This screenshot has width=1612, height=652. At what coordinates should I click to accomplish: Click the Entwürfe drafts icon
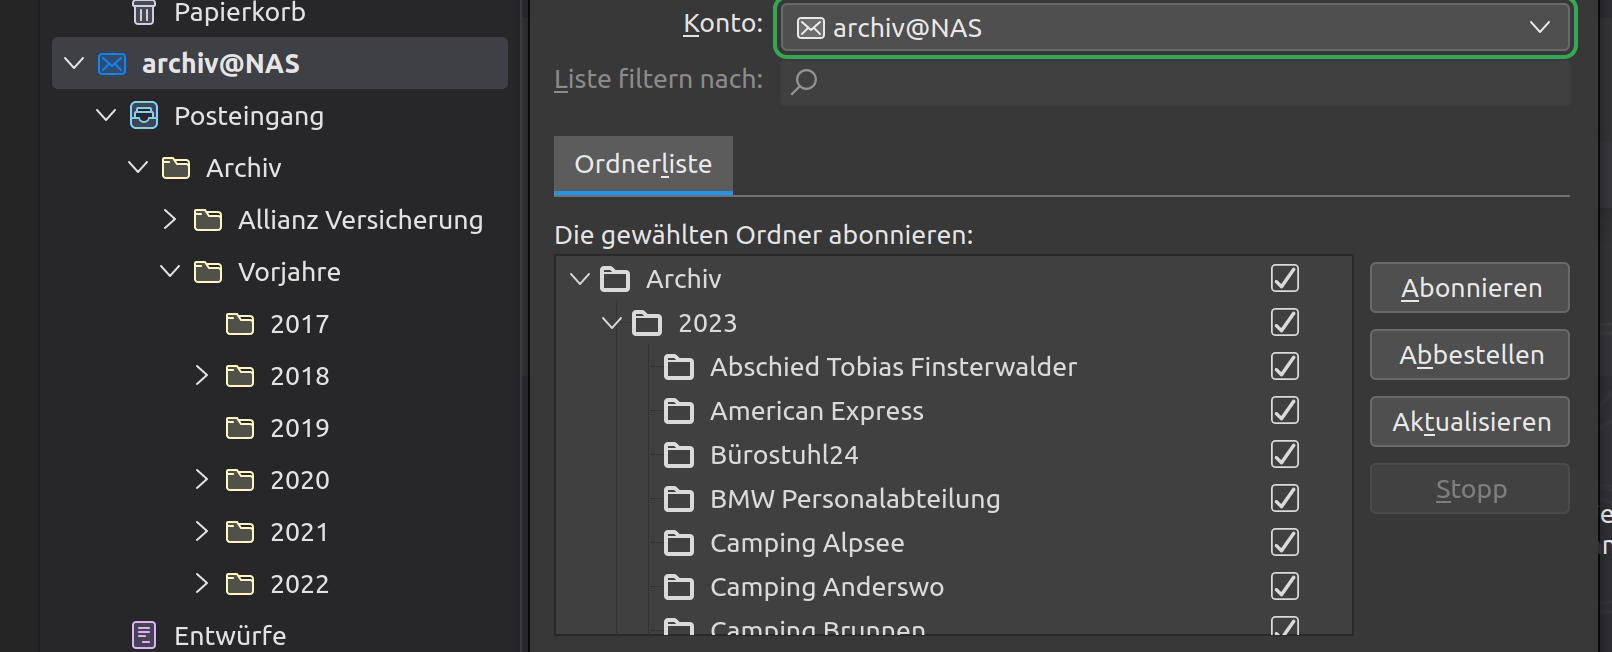[x=144, y=635]
